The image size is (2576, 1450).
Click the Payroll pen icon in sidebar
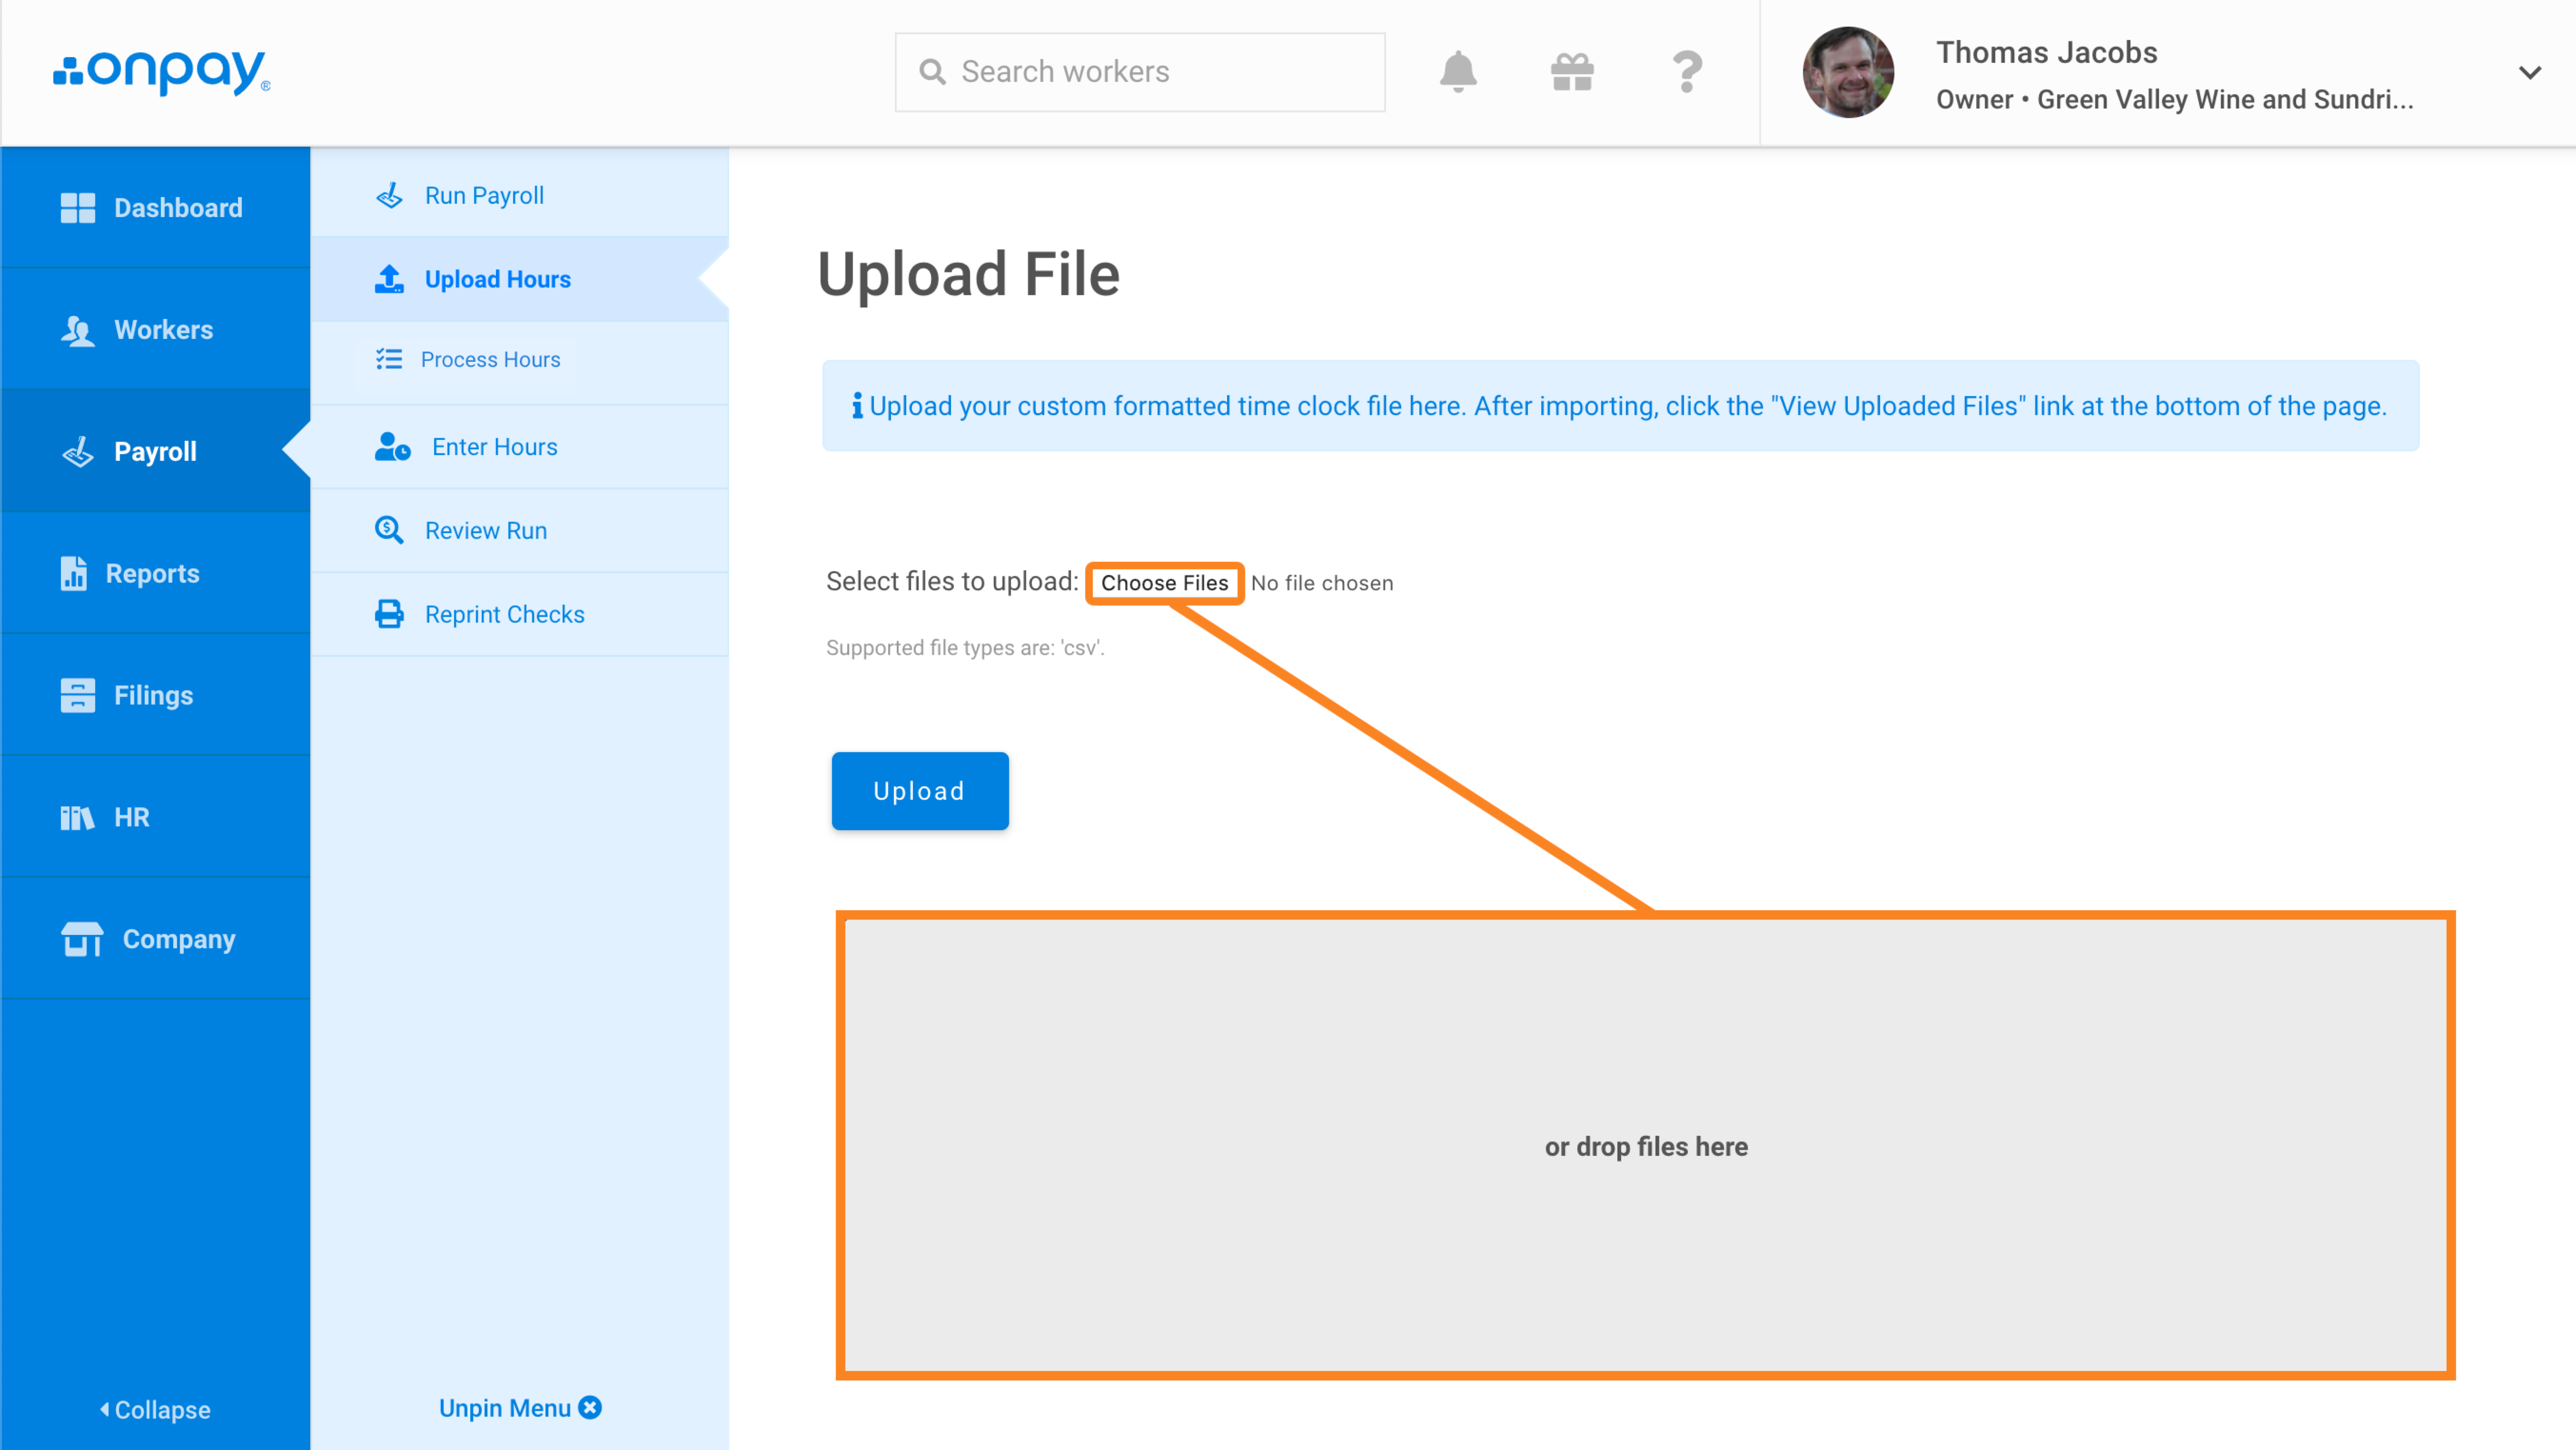pos(77,452)
